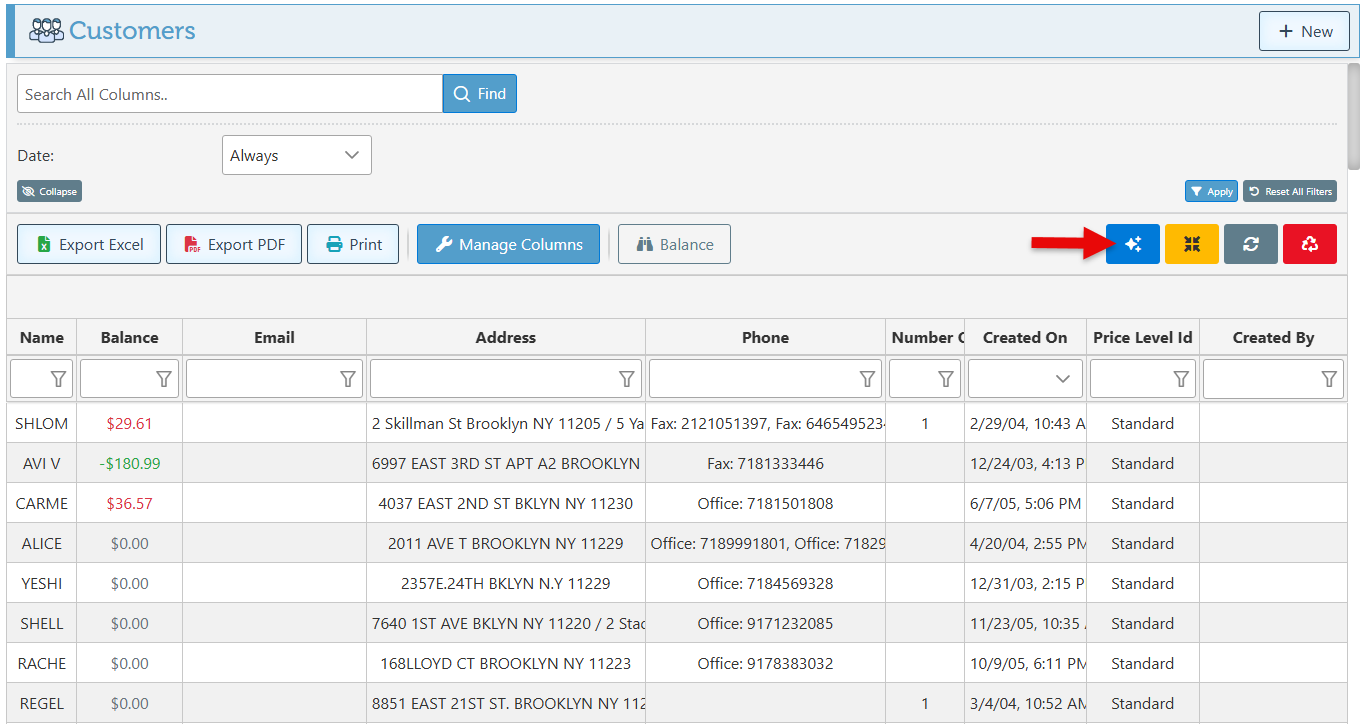Click the gray refresh icon button

point(1250,244)
